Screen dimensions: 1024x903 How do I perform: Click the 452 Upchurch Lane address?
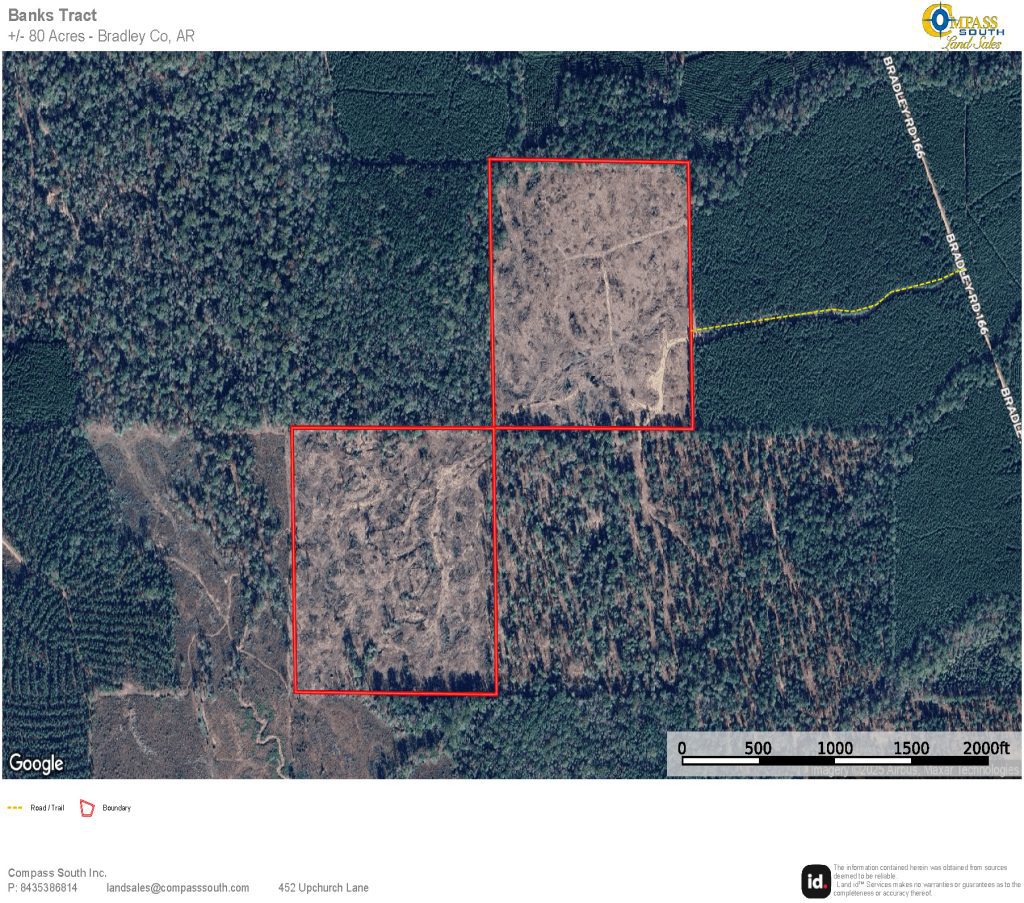pos(323,888)
